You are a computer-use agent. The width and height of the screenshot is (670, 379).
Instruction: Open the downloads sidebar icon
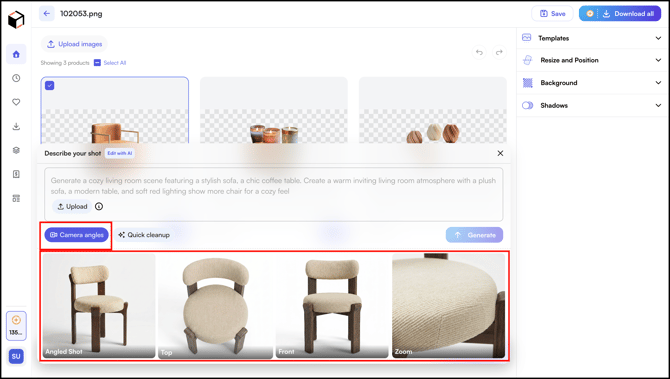(x=16, y=126)
